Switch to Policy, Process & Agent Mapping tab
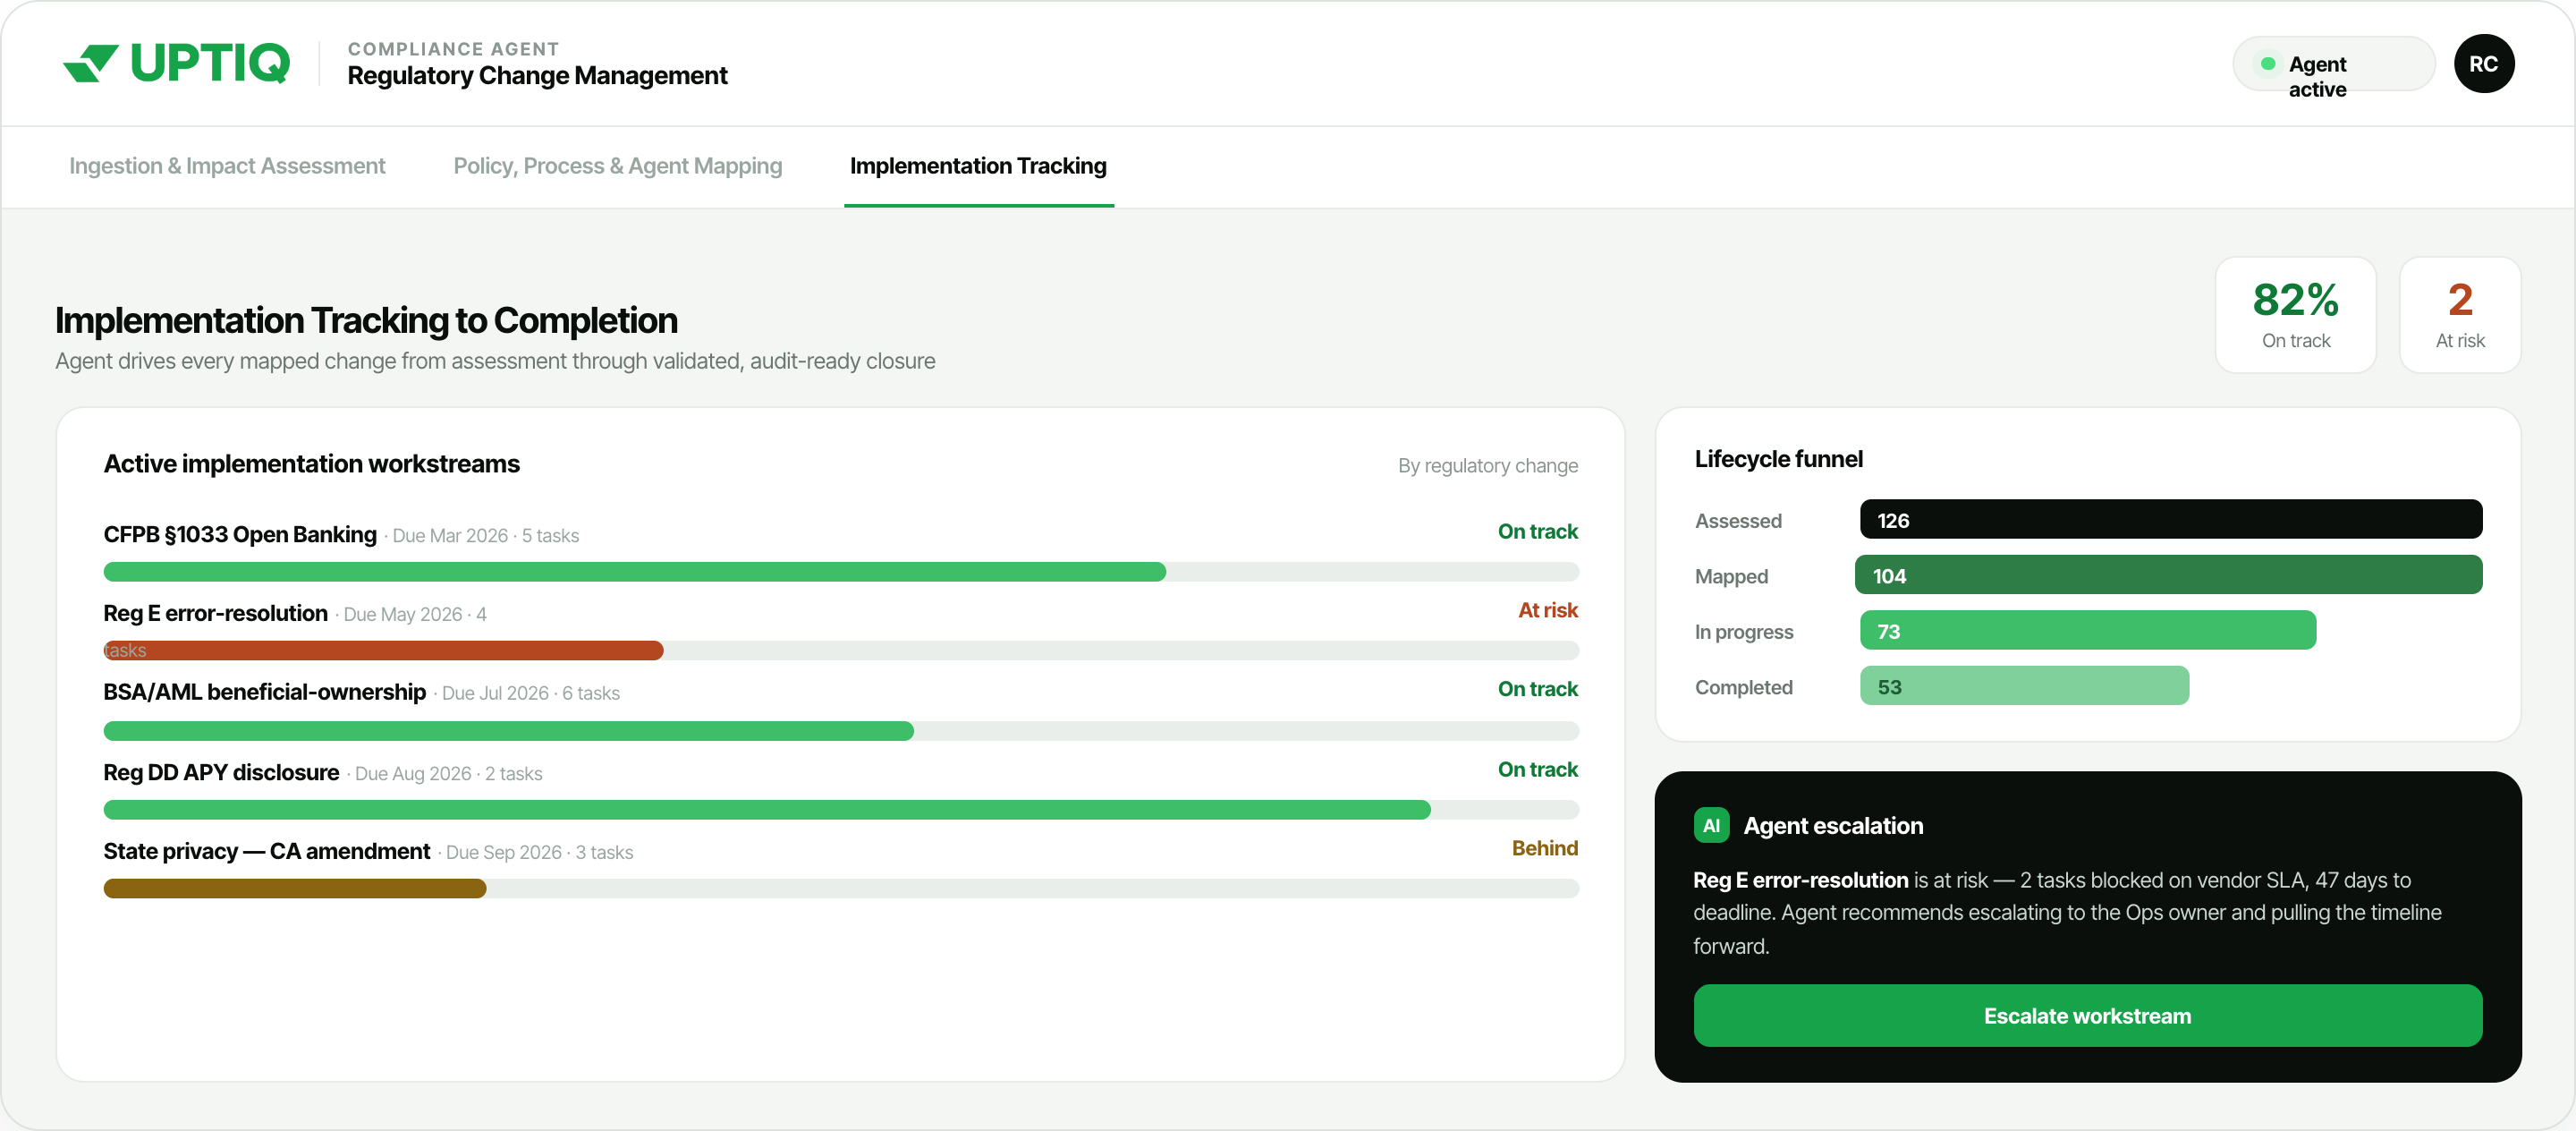 point(618,166)
